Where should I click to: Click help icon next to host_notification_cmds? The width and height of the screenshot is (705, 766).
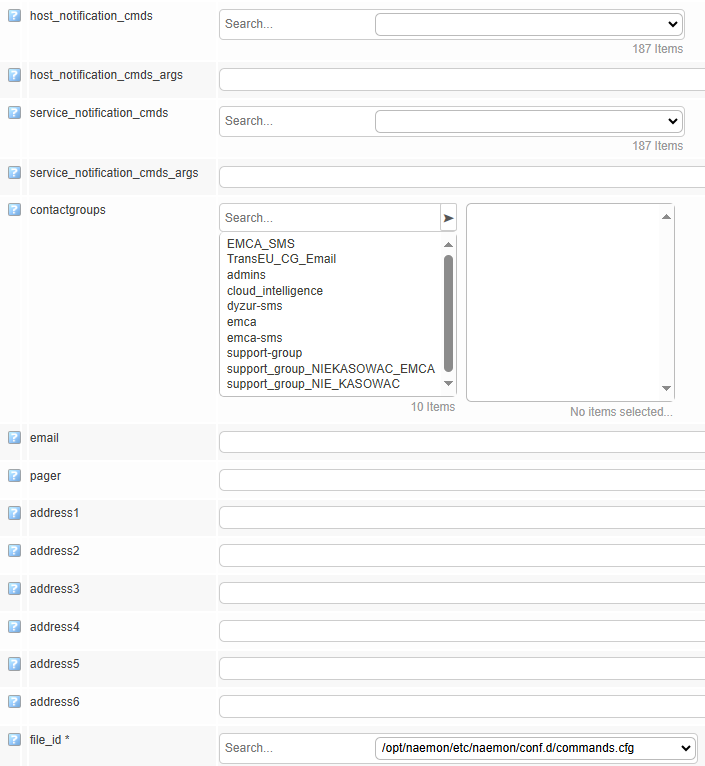[14, 17]
